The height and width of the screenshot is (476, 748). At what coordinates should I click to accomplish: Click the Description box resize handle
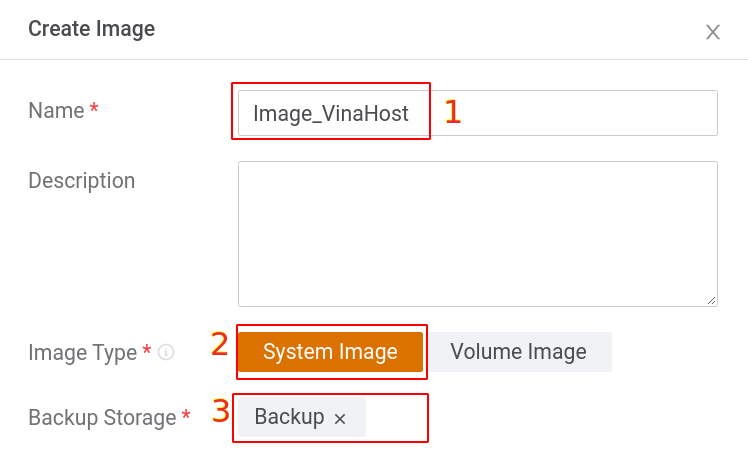tap(711, 299)
